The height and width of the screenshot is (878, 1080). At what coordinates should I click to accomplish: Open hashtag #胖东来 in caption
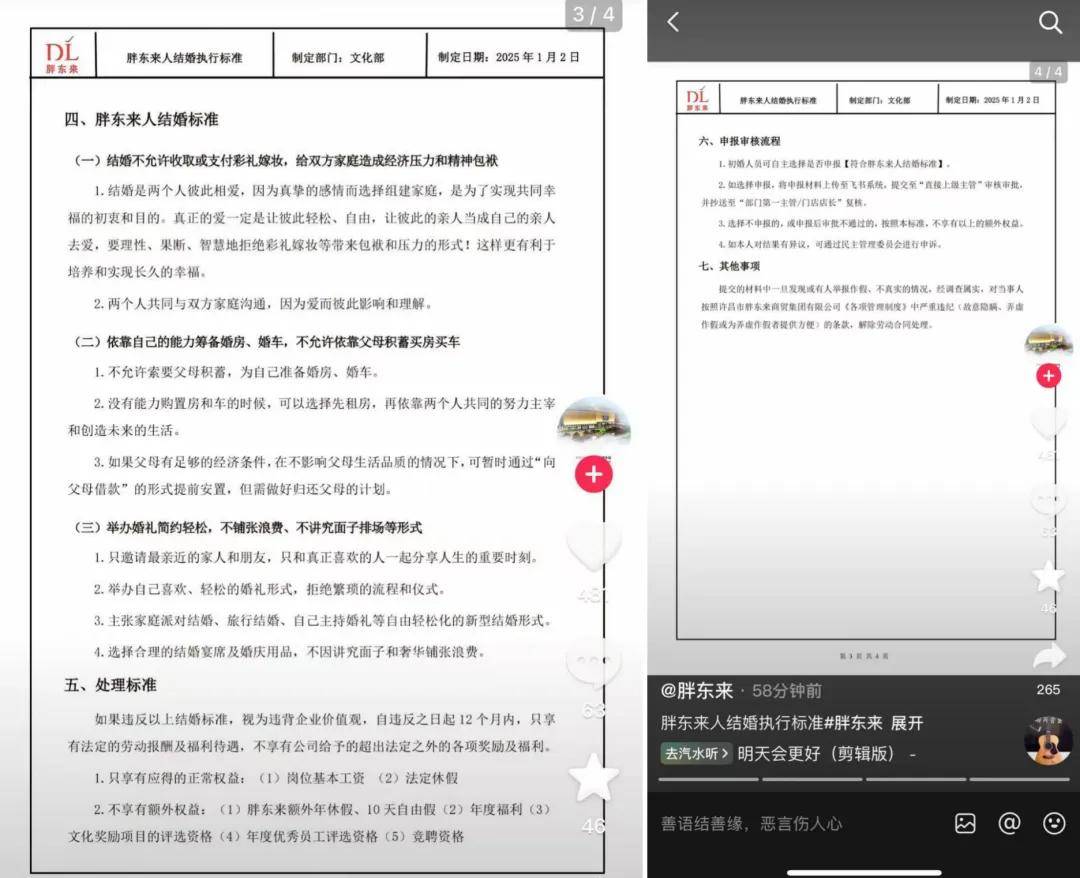[x=853, y=723]
